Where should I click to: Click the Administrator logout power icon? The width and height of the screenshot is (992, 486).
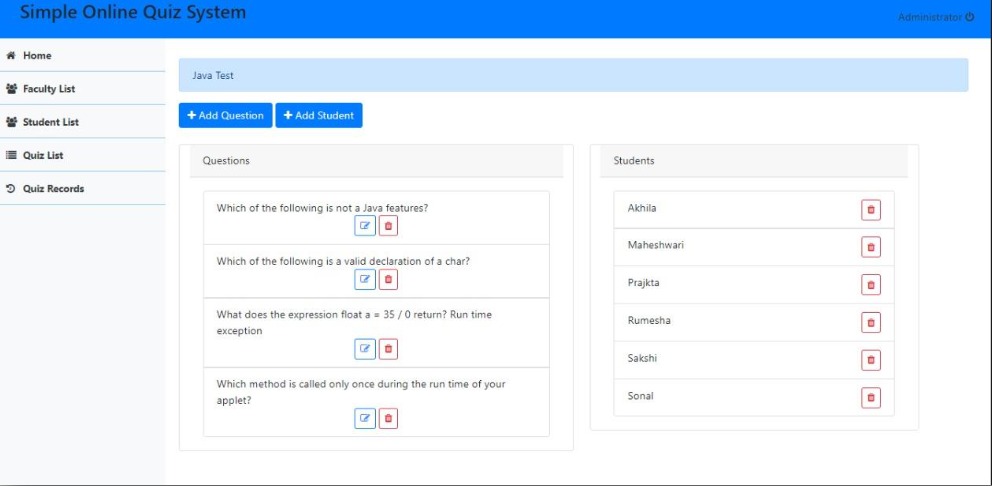click(x=970, y=18)
